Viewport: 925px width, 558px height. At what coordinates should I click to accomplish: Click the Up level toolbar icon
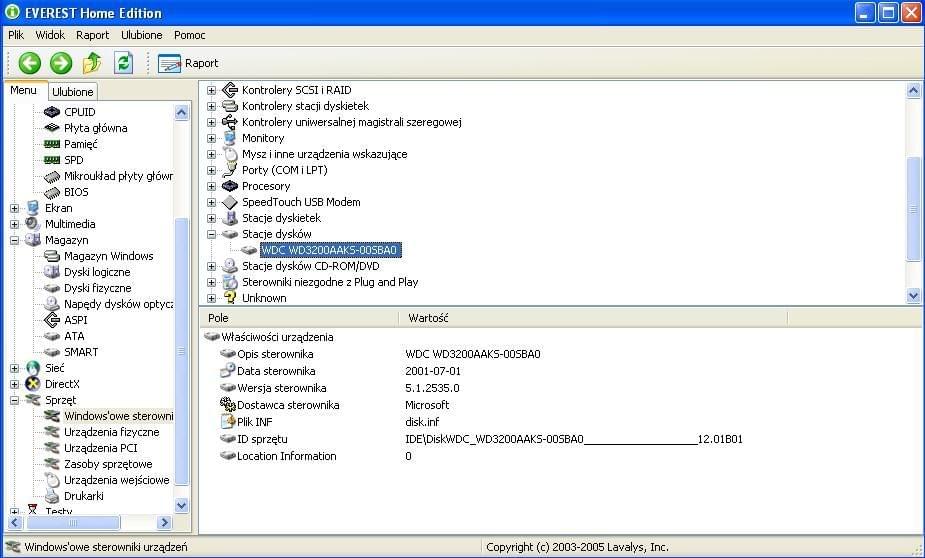[92, 63]
